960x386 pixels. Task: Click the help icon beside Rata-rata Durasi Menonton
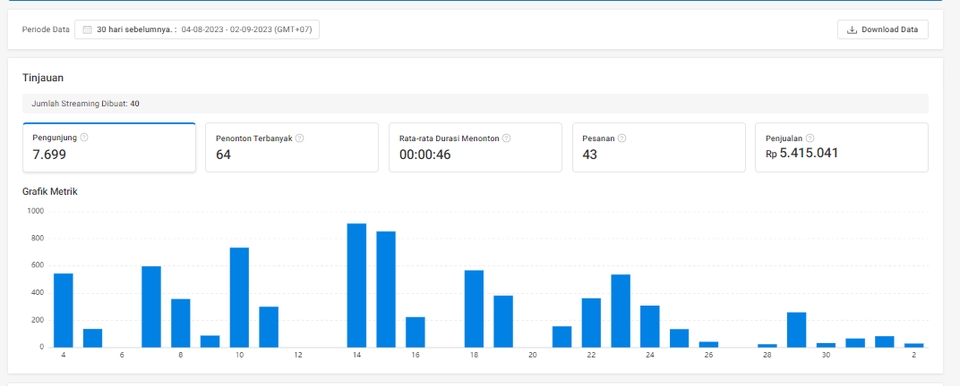pyautogui.click(x=506, y=138)
